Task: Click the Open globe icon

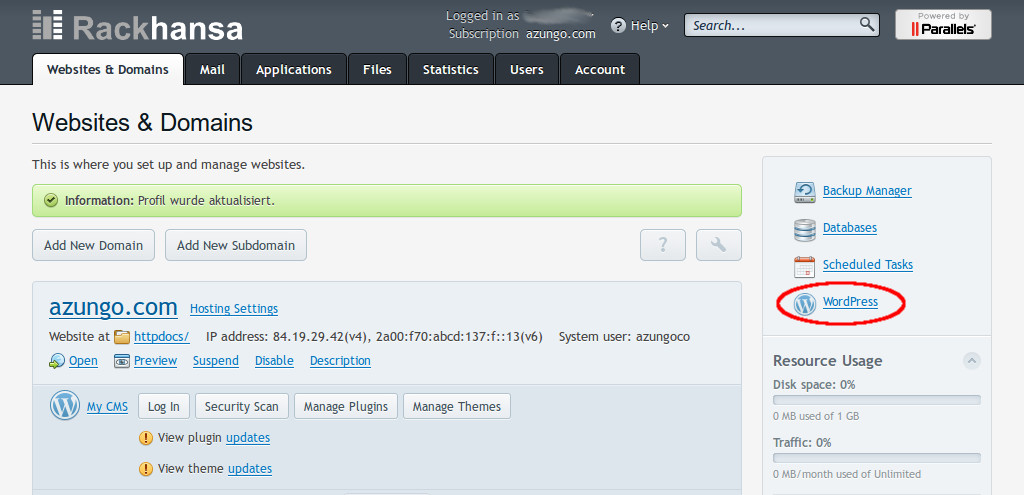Action: (57, 360)
